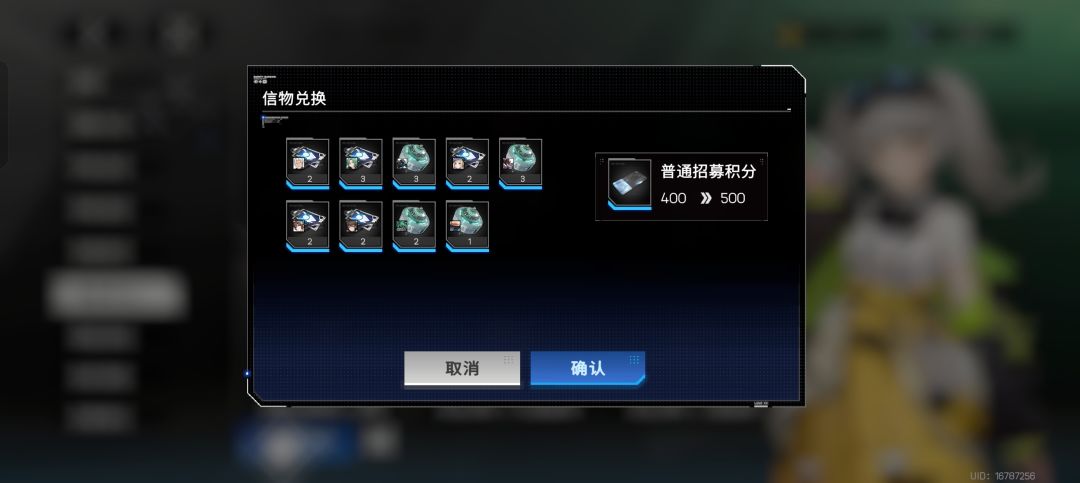Screen dimensions: 1080x483
Task: Confirm the exchange with the 确认 button
Action: coord(588,369)
